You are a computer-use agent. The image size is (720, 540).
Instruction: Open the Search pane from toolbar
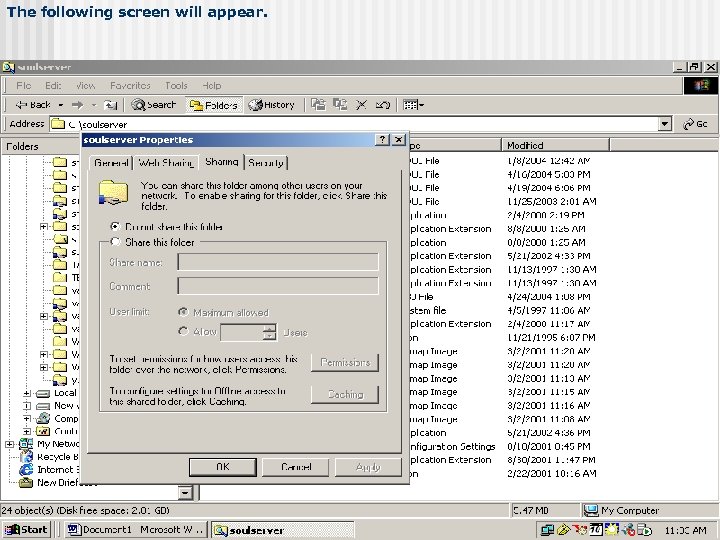click(154, 104)
